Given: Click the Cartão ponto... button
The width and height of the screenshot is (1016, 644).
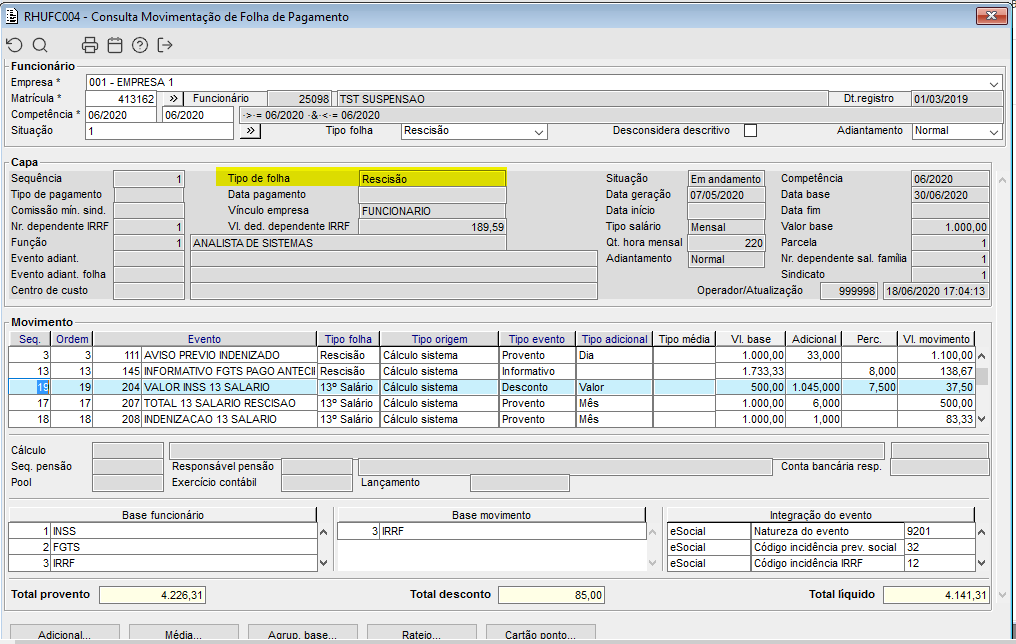Looking at the screenshot, I should pos(541,635).
